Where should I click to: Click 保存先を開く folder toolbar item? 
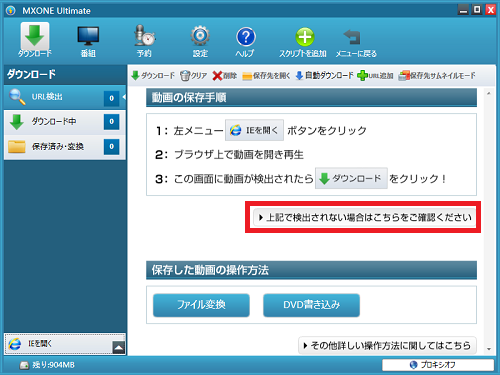coord(266,76)
